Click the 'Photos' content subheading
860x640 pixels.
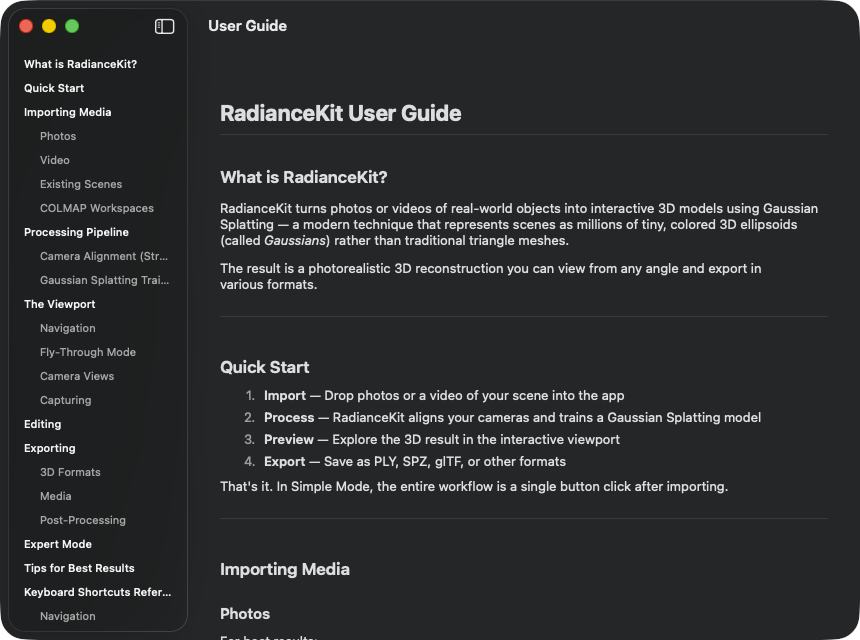pyautogui.click(x=245, y=614)
